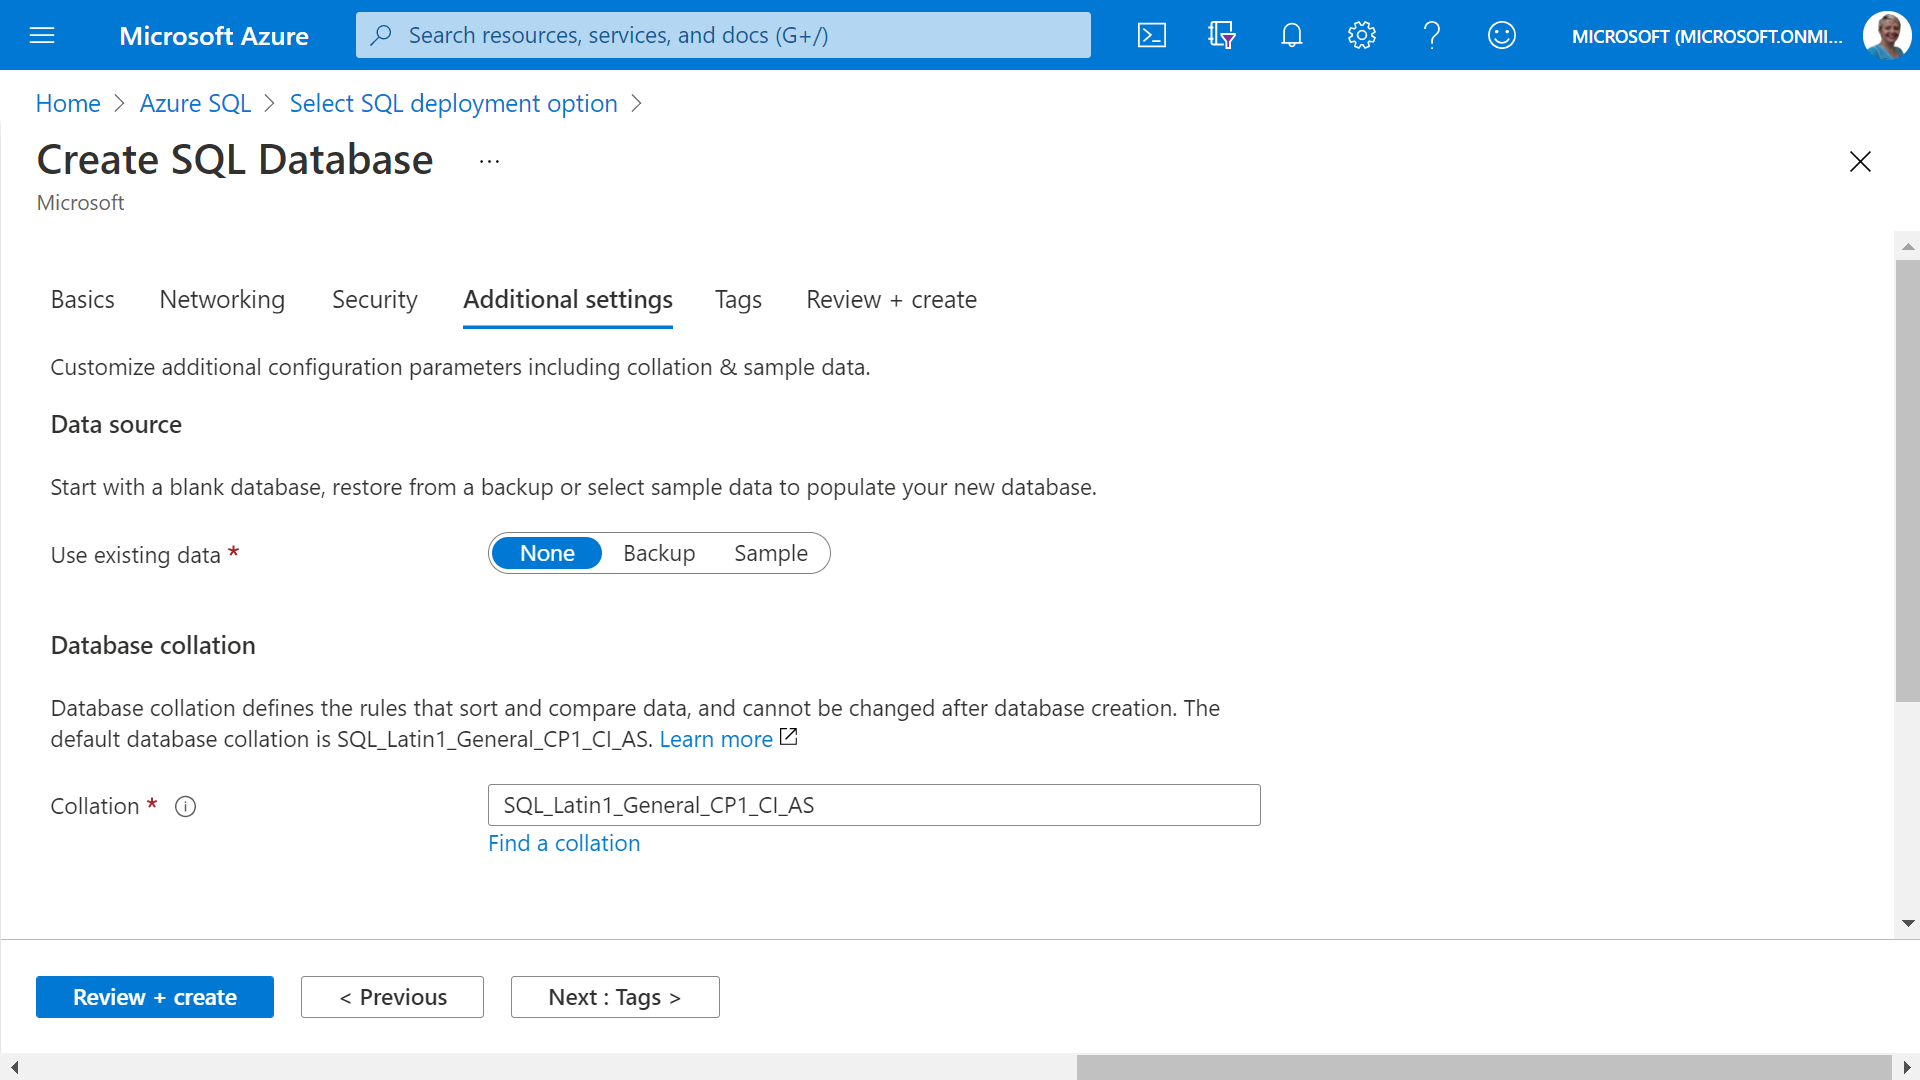Click the Collation text field

[873, 805]
